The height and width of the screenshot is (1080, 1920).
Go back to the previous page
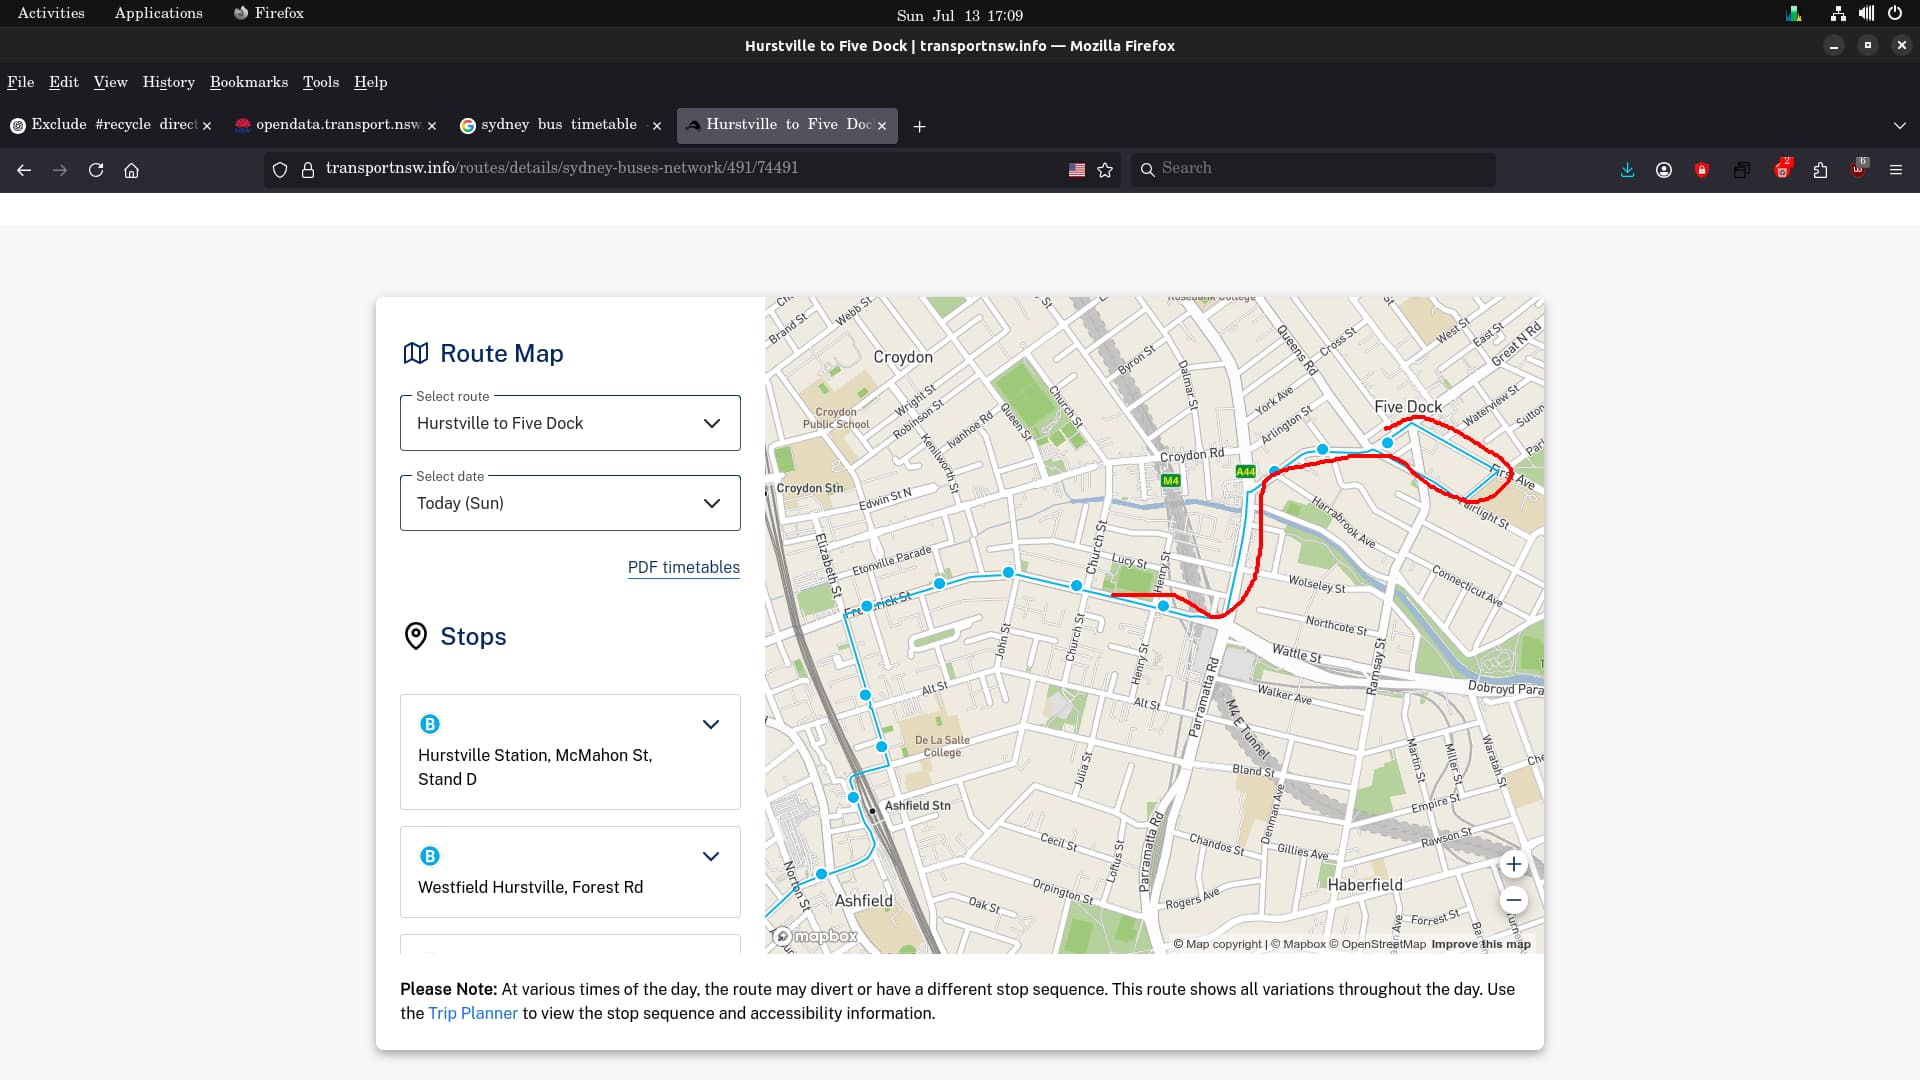pyautogui.click(x=24, y=170)
